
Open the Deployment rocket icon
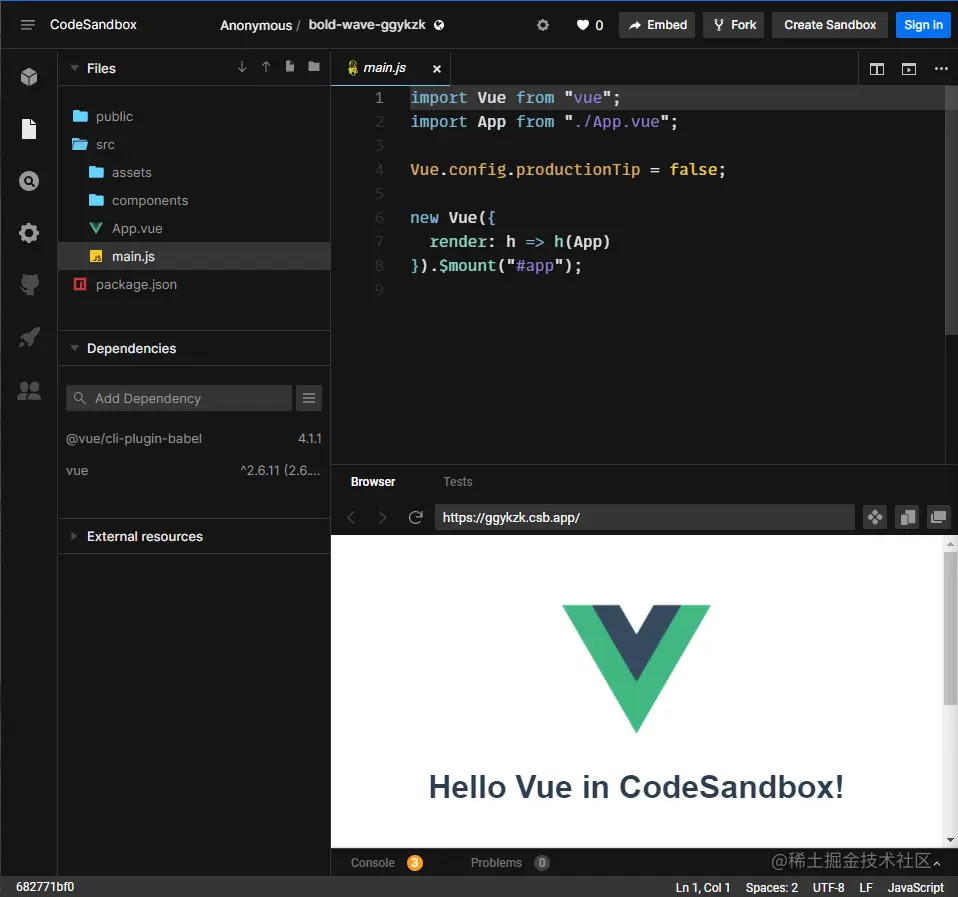point(29,337)
